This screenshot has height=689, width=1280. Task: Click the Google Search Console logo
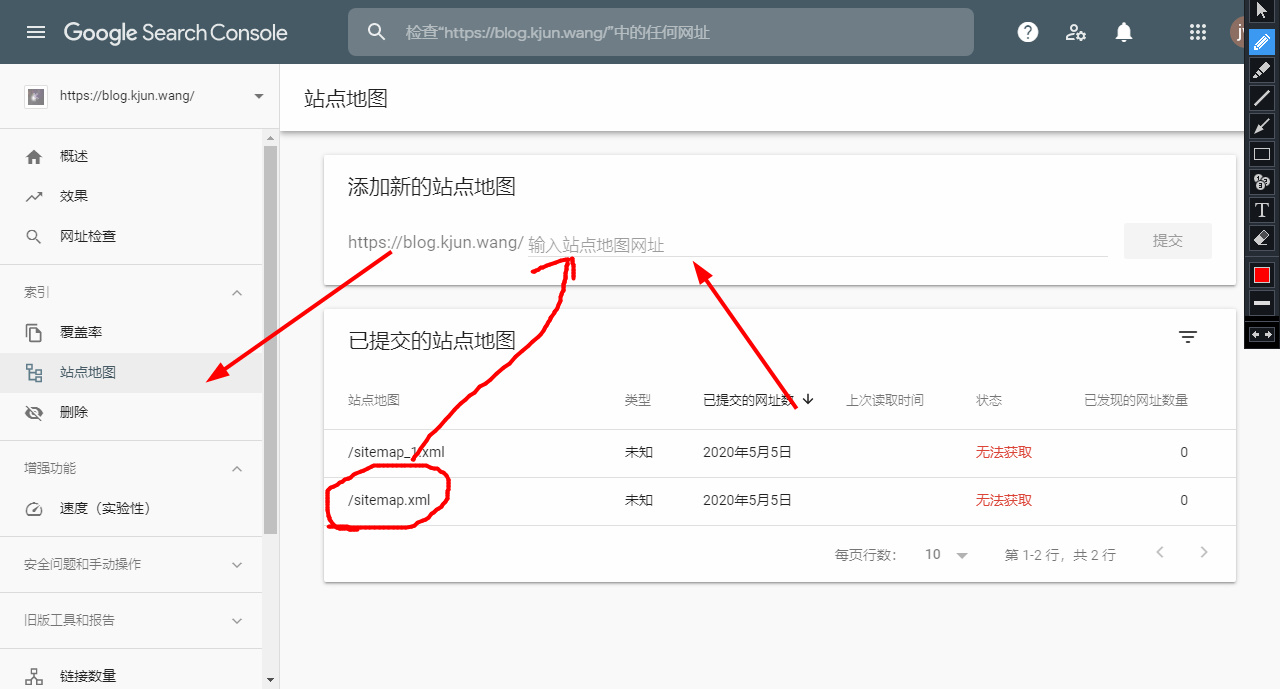tap(176, 32)
